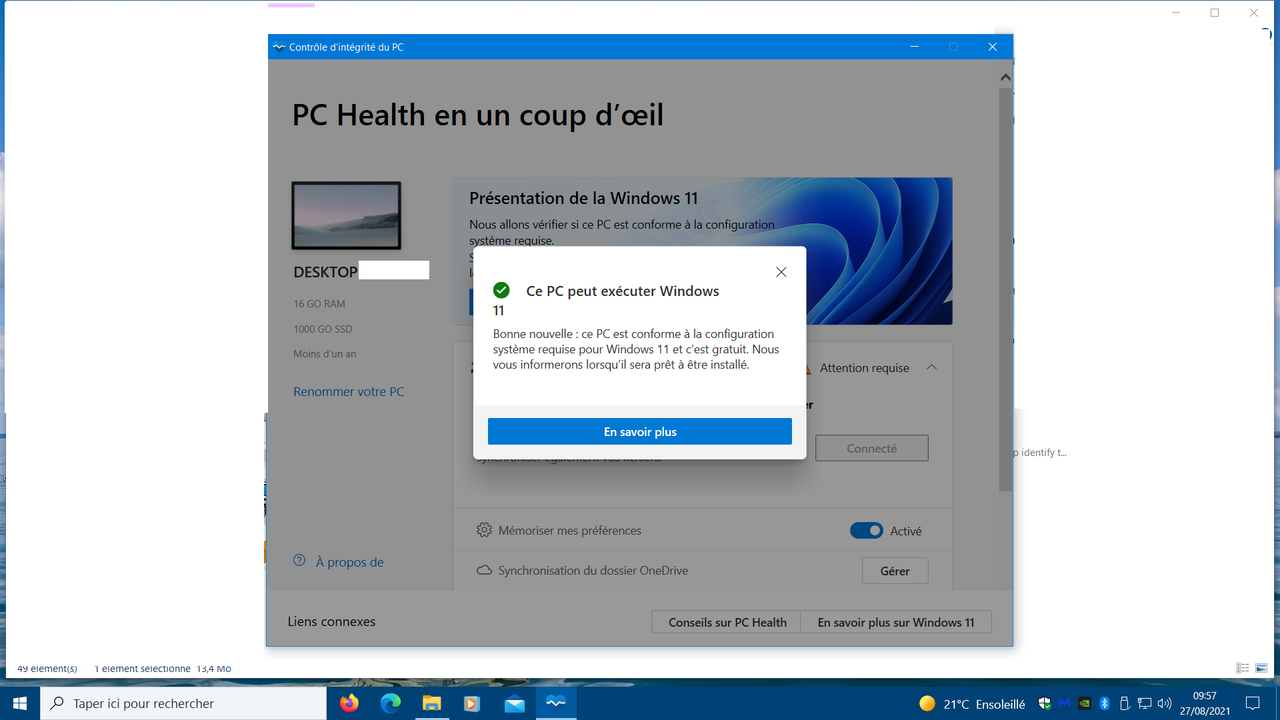Screen dimensions: 1280x720
Task: Open Conseils sur PC Health
Action: coord(725,621)
